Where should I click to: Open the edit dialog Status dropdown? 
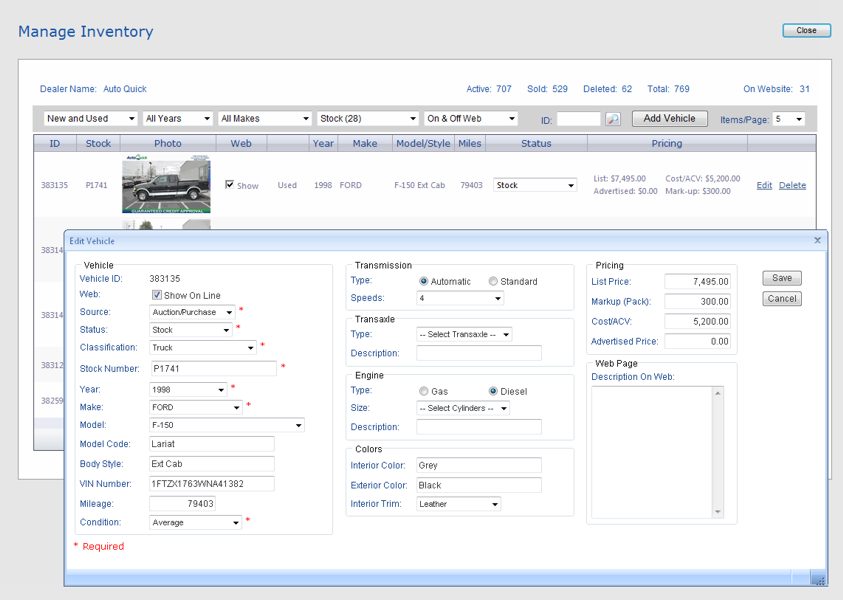191,330
